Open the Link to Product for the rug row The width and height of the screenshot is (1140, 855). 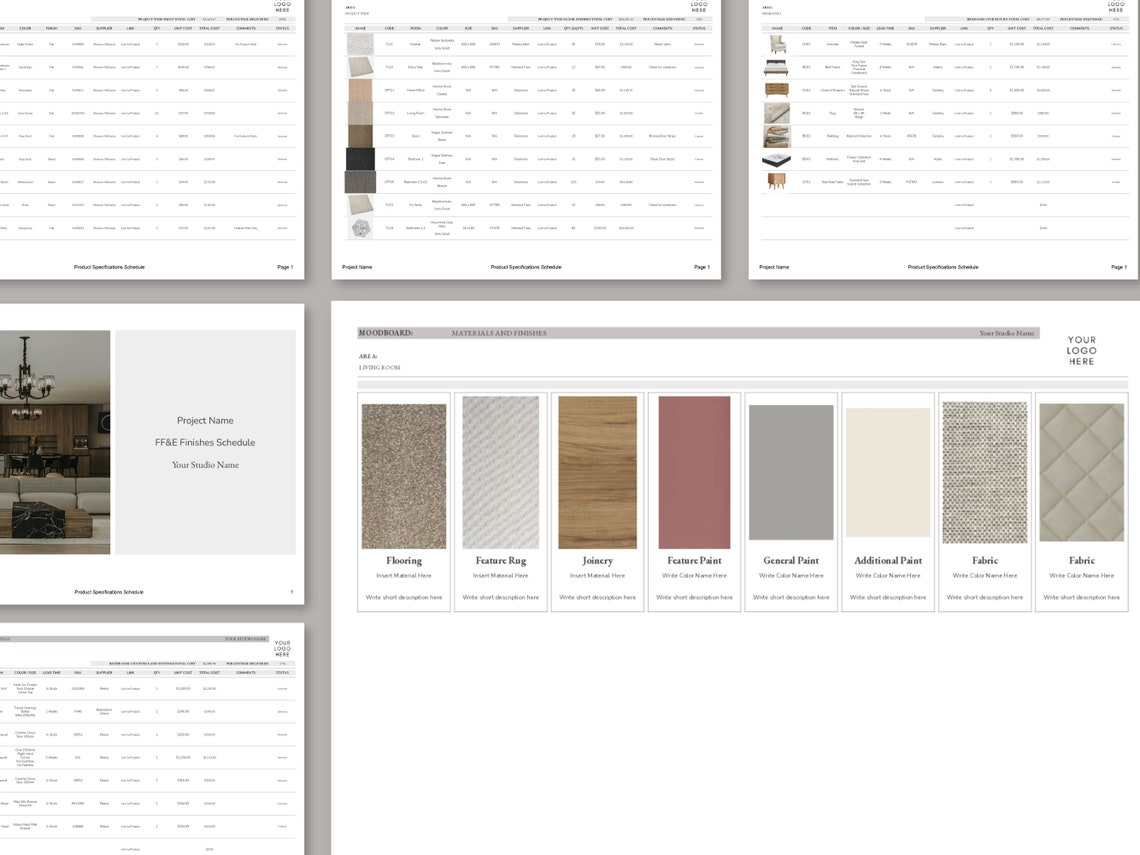pos(965,113)
